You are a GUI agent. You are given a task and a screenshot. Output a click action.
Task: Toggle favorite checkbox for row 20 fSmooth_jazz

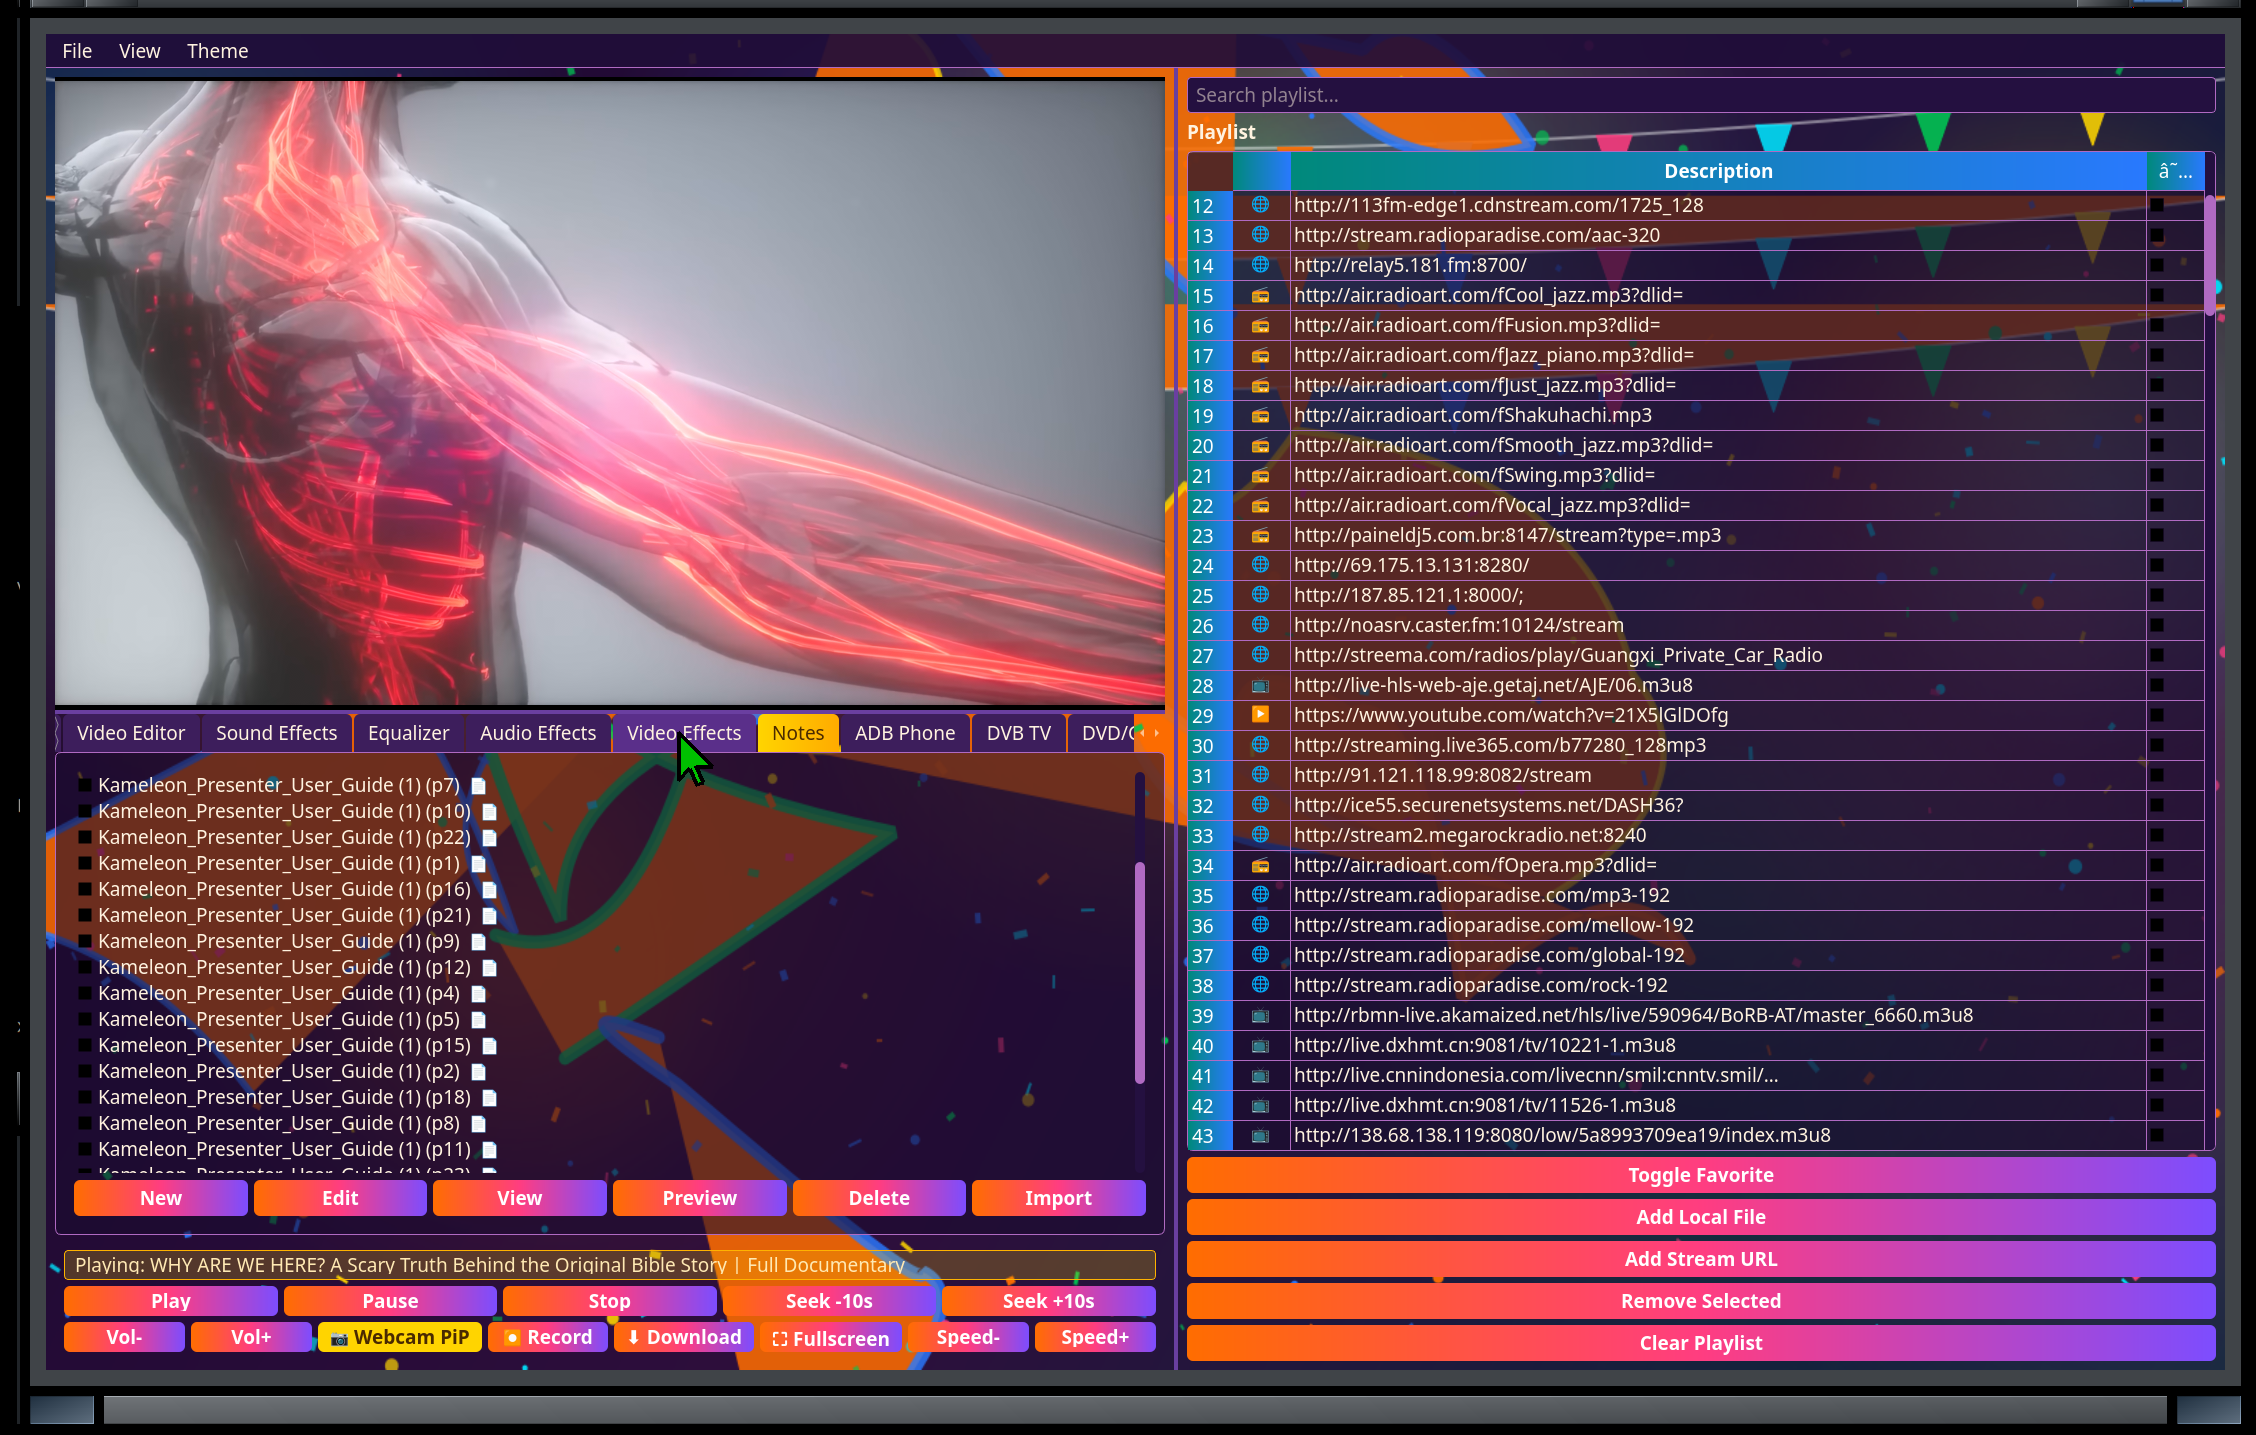[x=2157, y=445]
